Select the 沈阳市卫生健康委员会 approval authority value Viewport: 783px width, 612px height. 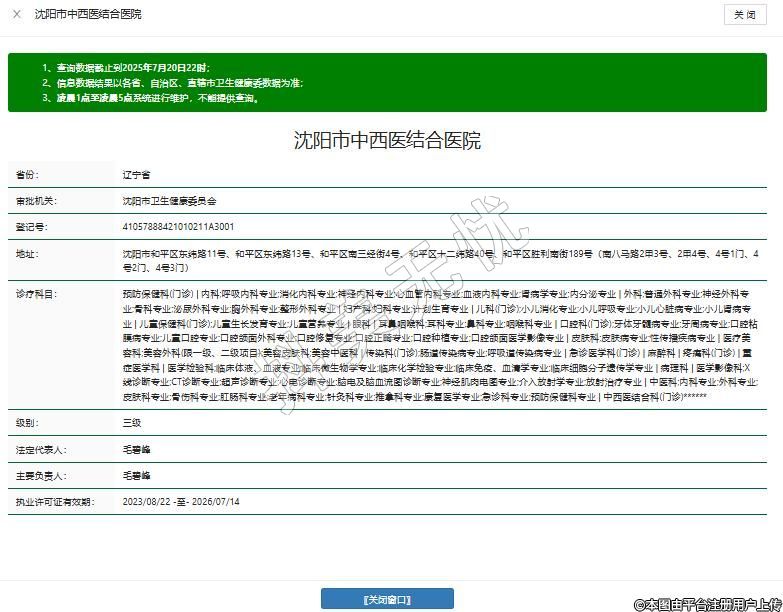click(169, 201)
